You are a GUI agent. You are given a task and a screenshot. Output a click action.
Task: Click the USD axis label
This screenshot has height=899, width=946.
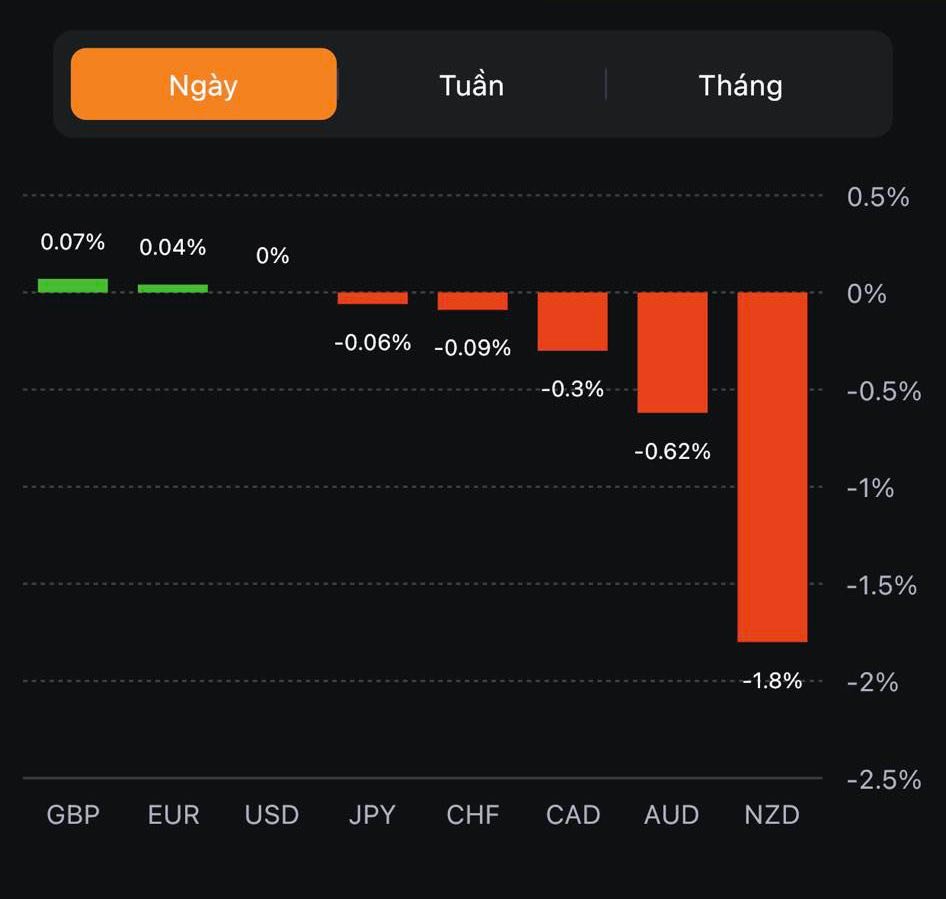click(272, 815)
